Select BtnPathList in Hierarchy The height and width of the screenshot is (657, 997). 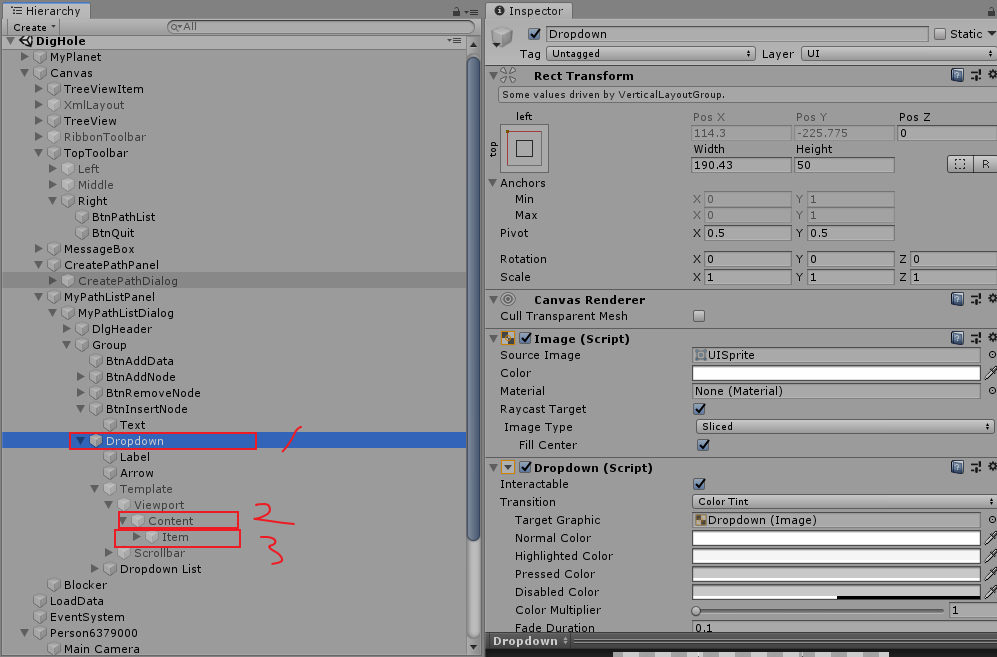[x=123, y=217]
